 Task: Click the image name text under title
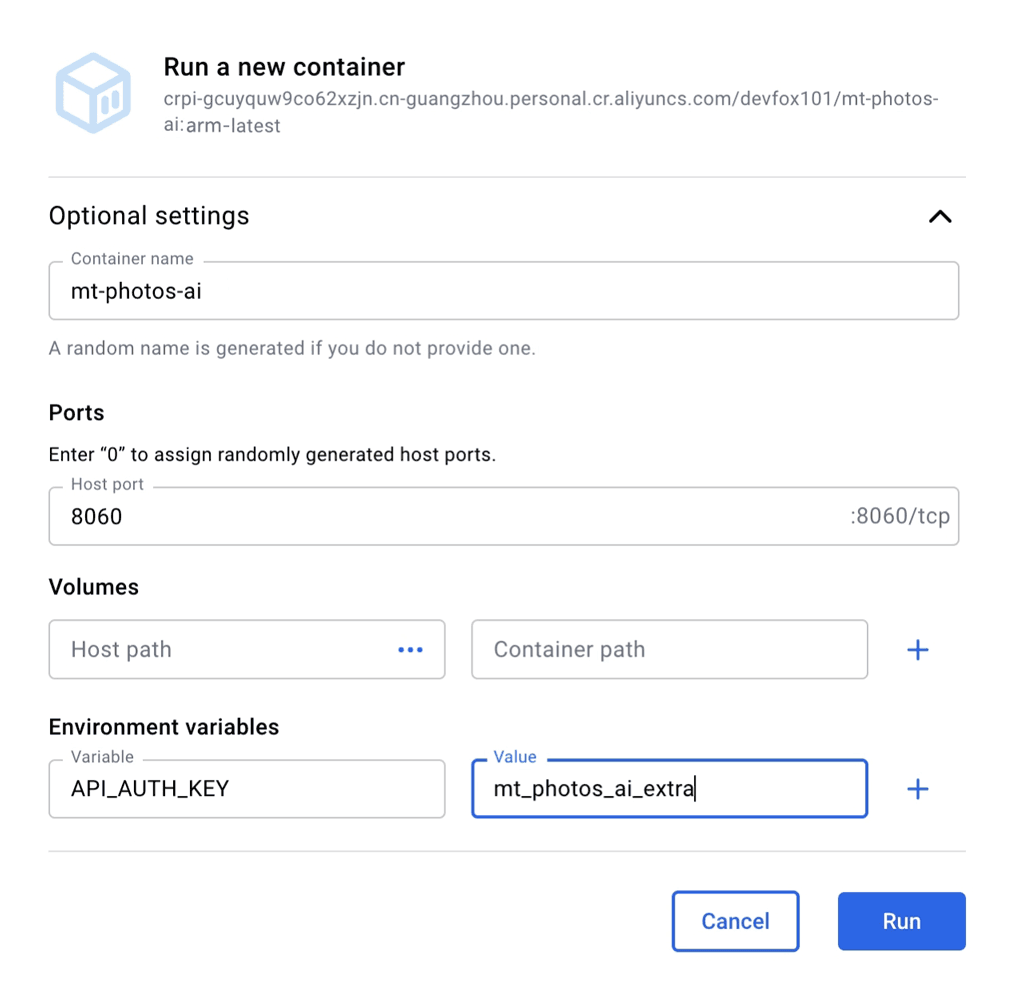click(551, 112)
